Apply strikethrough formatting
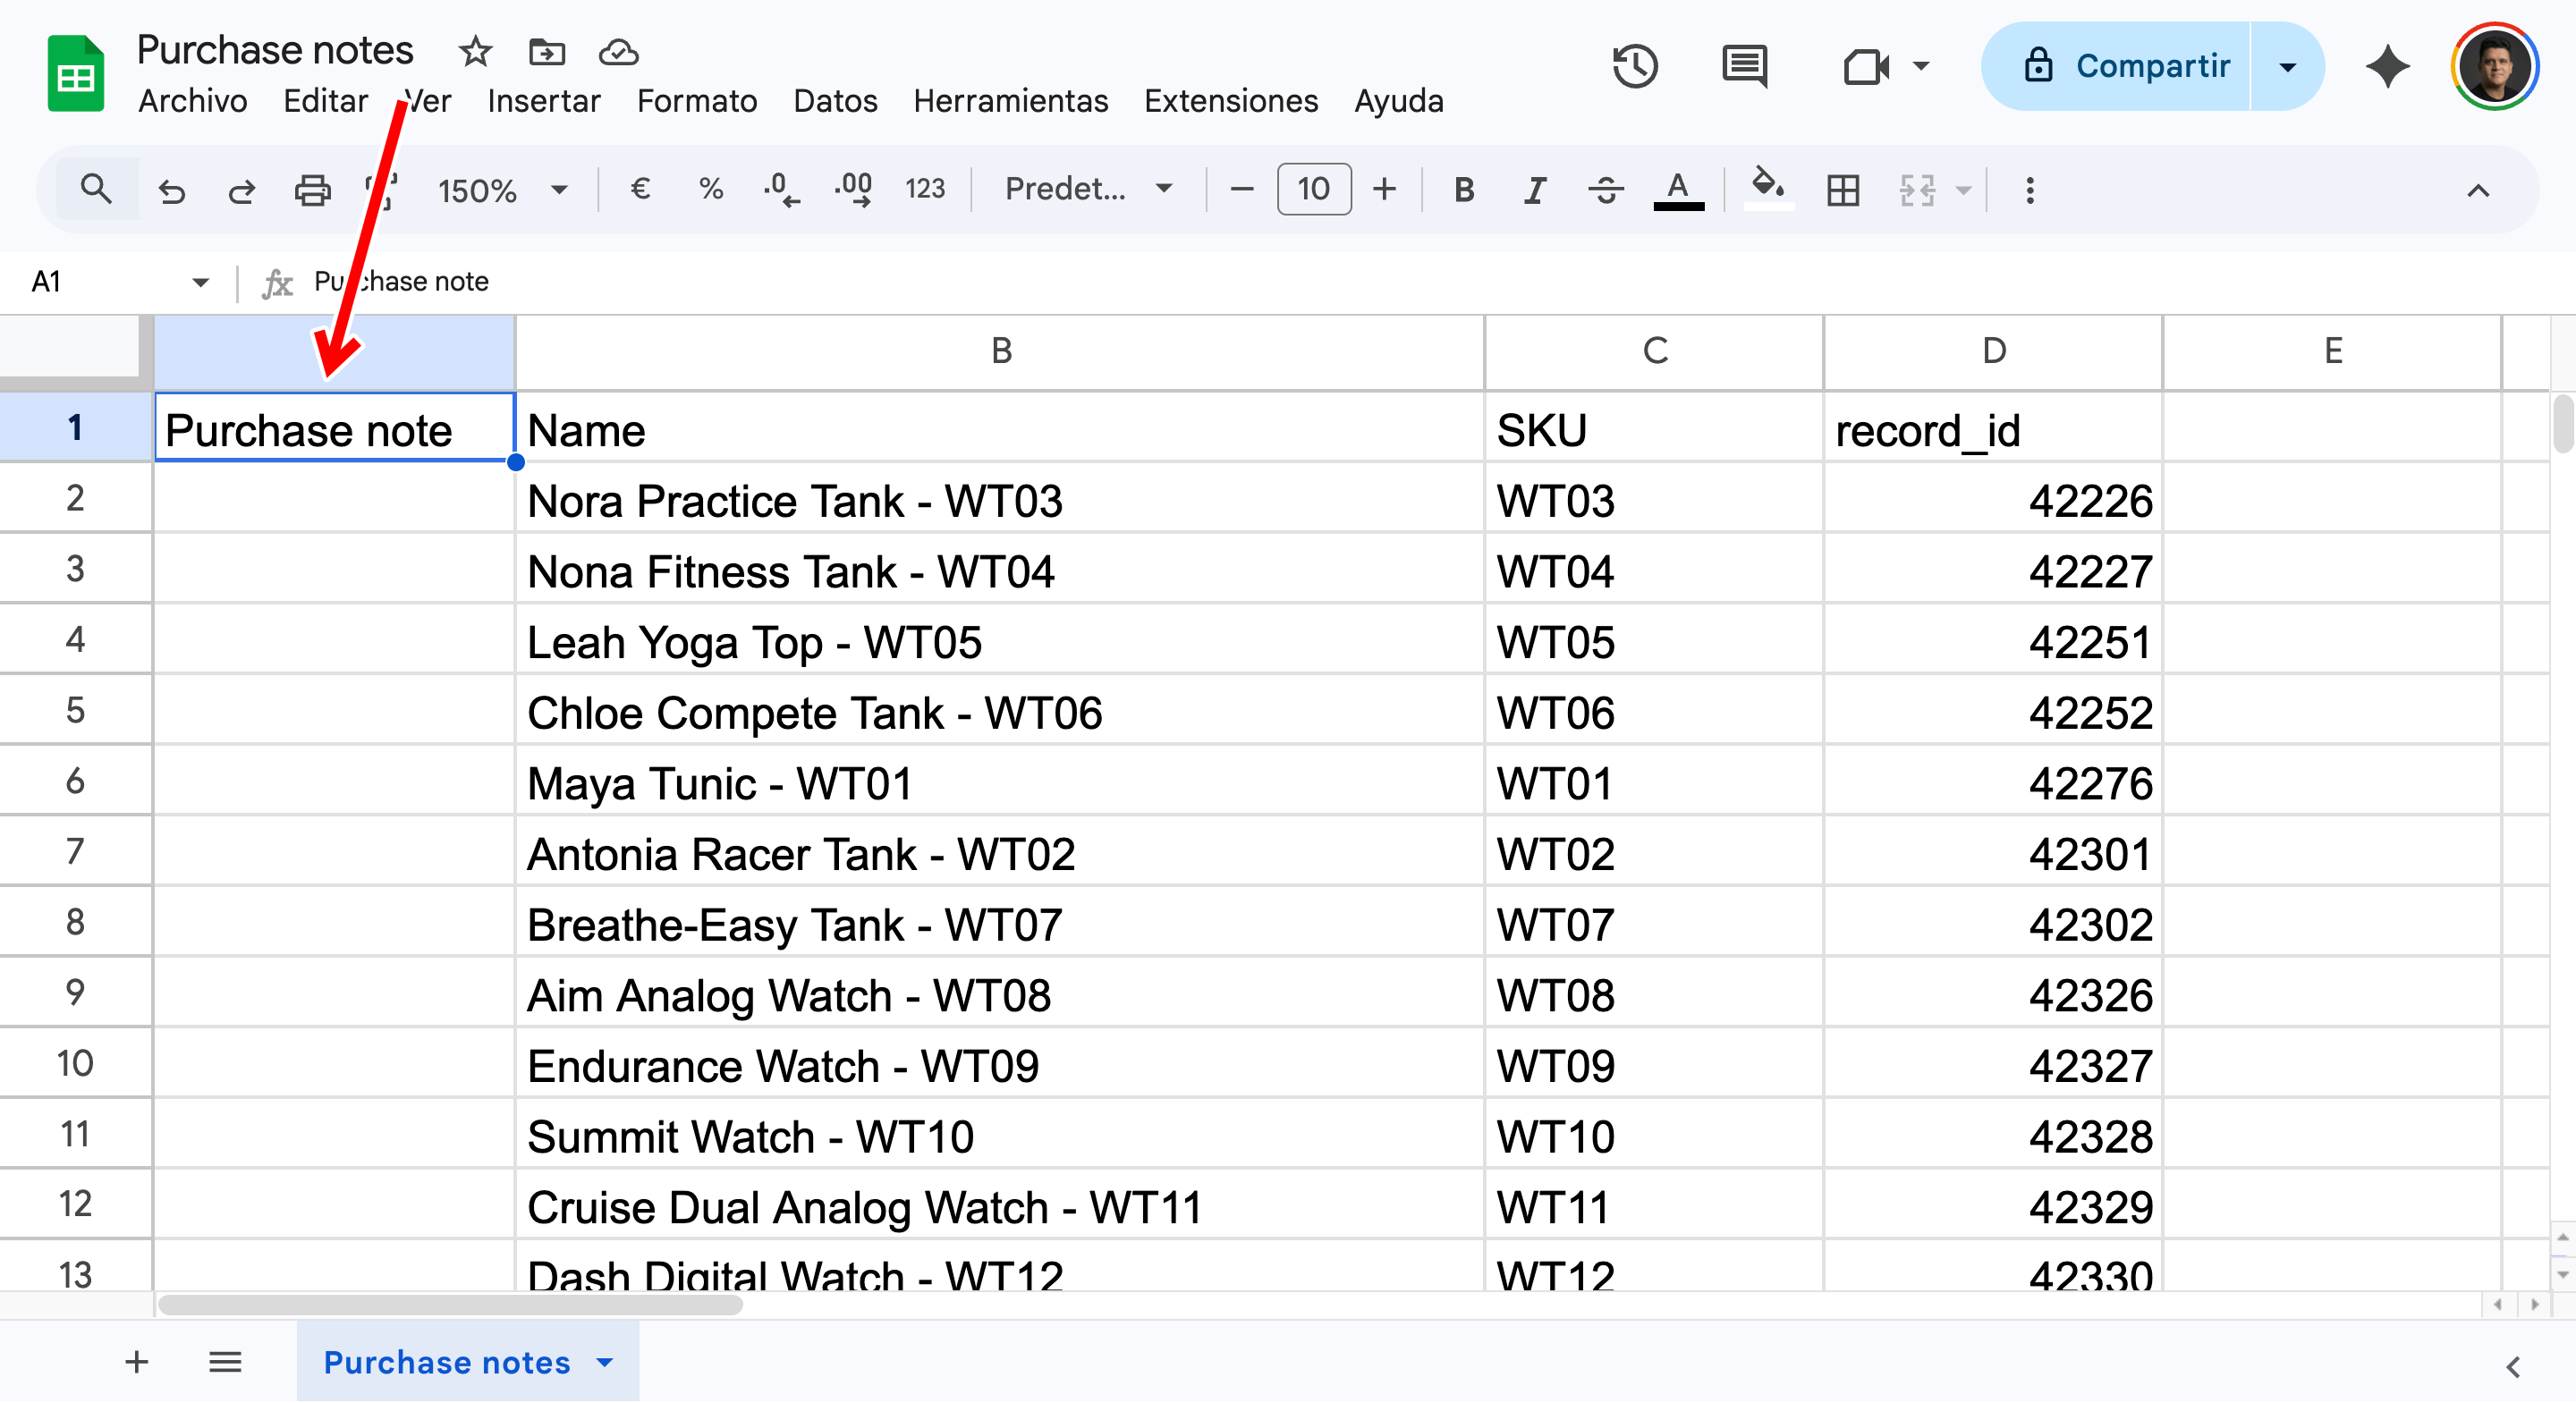Viewport: 2576px width, 1403px height. tap(1605, 189)
